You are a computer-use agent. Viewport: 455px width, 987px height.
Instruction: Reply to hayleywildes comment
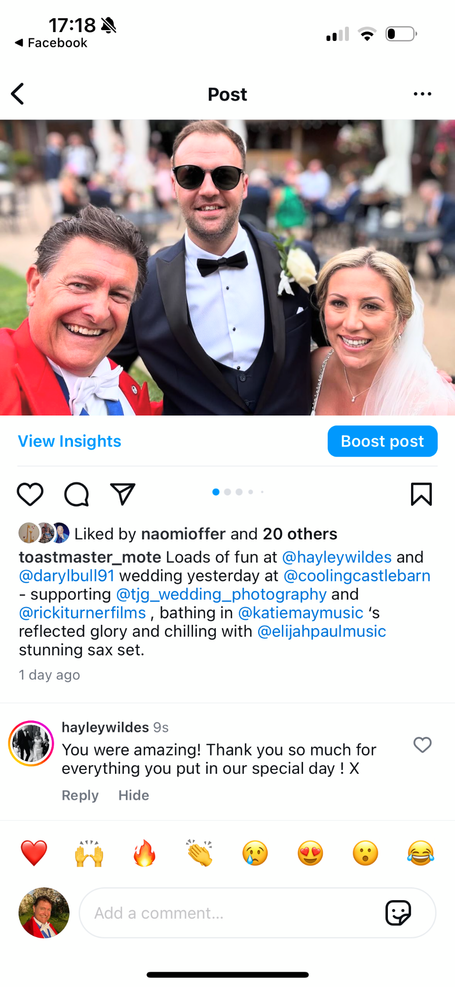pos(80,795)
